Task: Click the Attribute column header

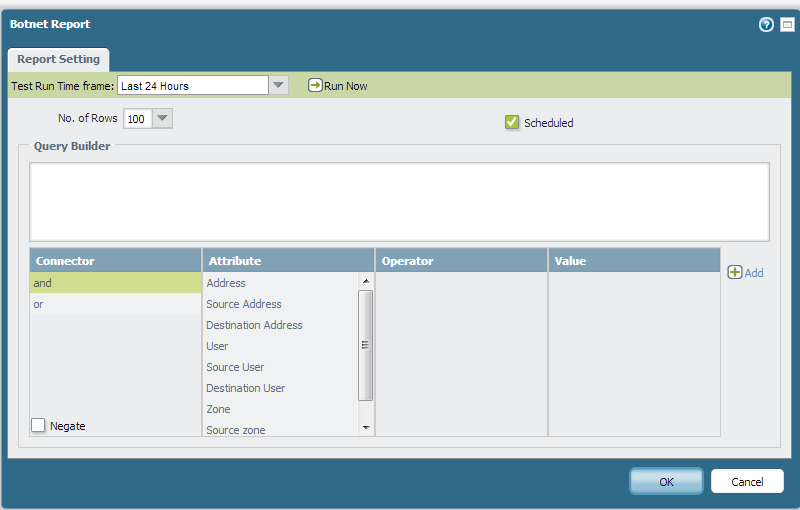Action: [288, 261]
